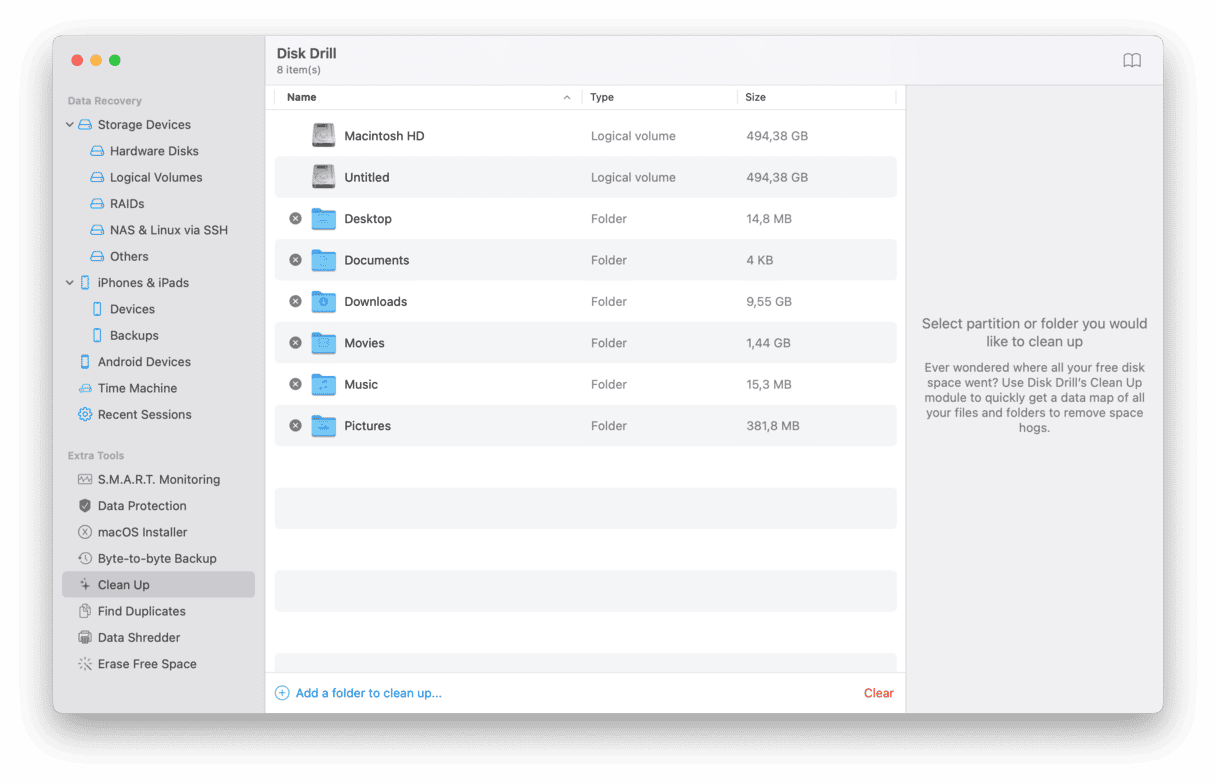Click the Data Protection shield icon

[x=85, y=506]
